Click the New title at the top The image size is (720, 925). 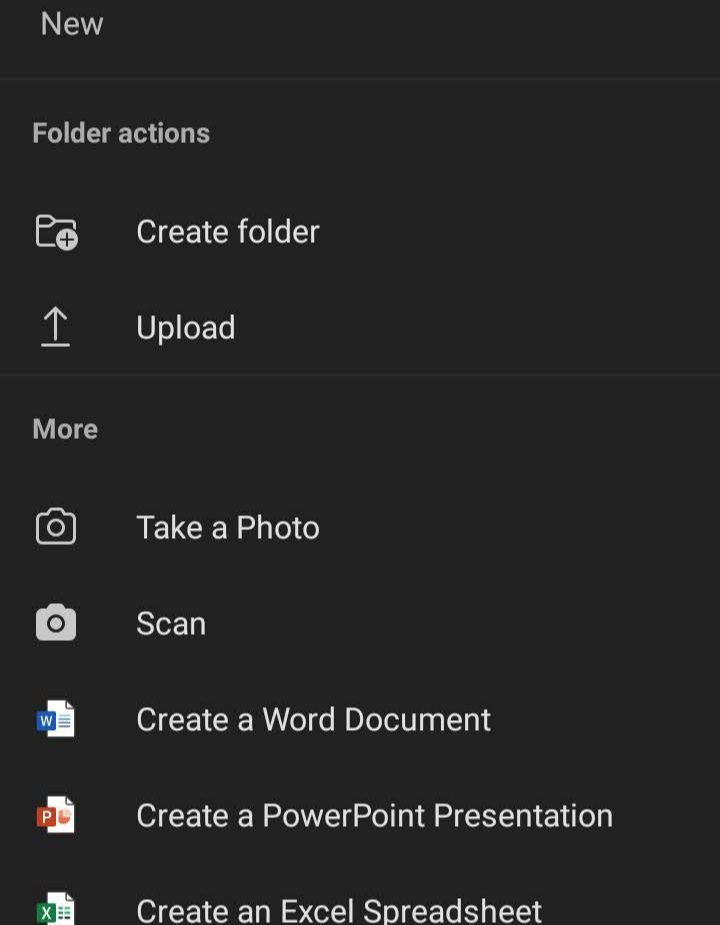[72, 24]
